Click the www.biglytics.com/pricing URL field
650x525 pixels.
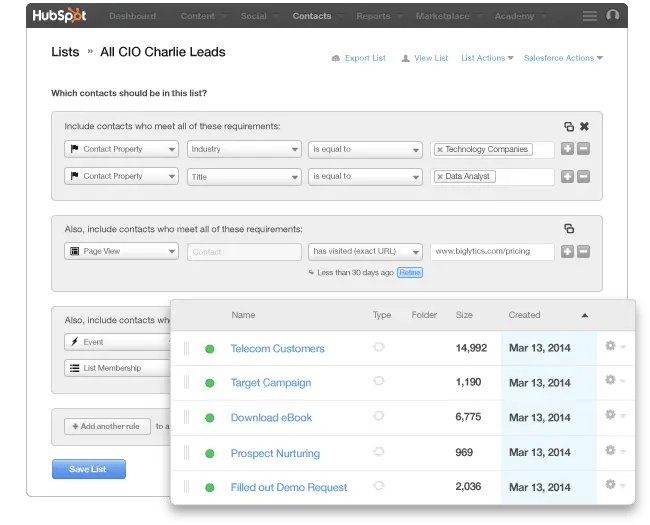pos(491,251)
